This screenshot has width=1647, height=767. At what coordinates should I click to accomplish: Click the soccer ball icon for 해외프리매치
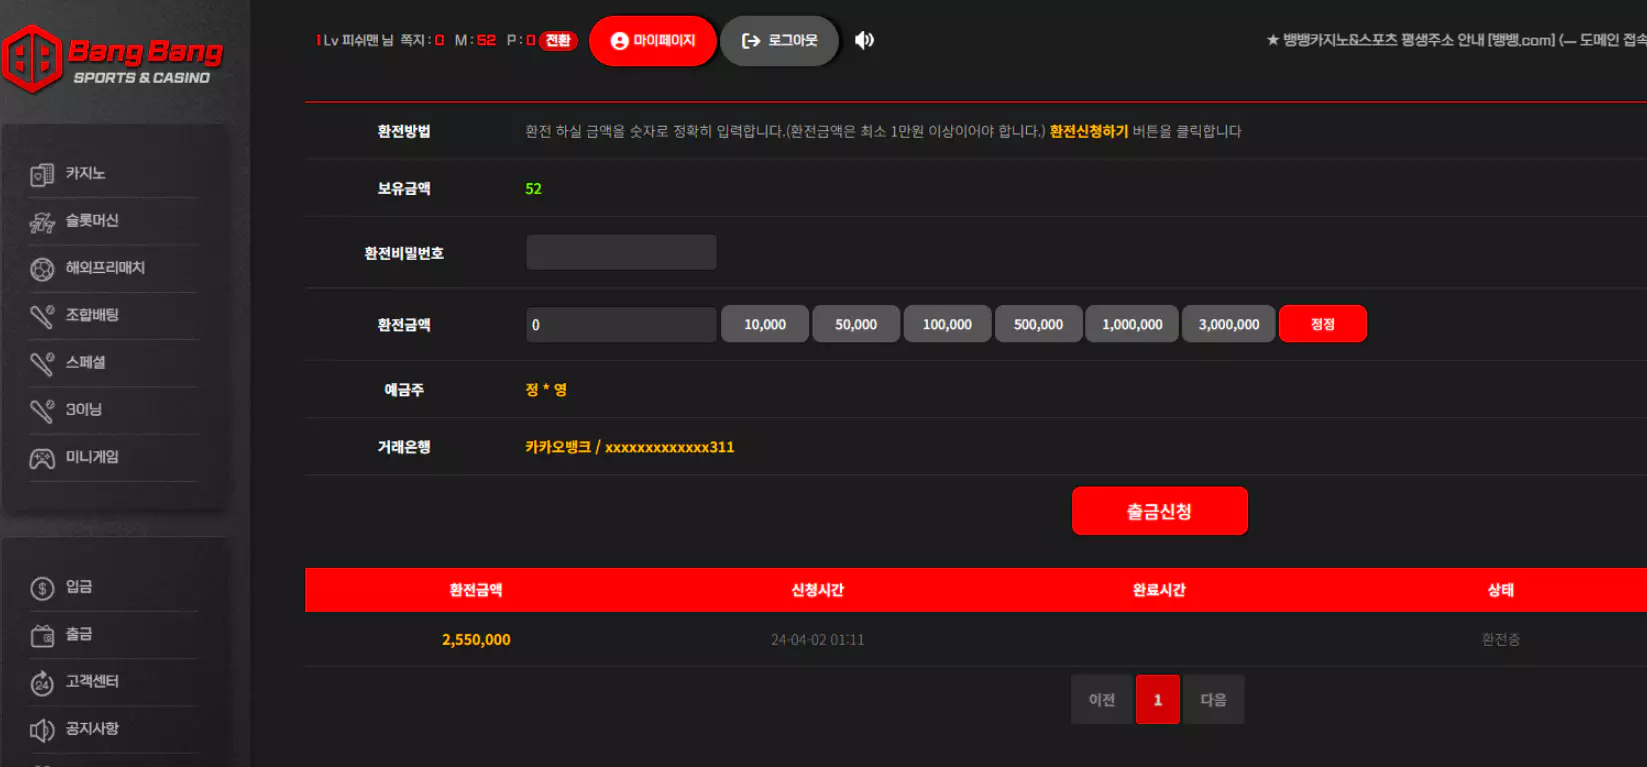pyautogui.click(x=42, y=269)
